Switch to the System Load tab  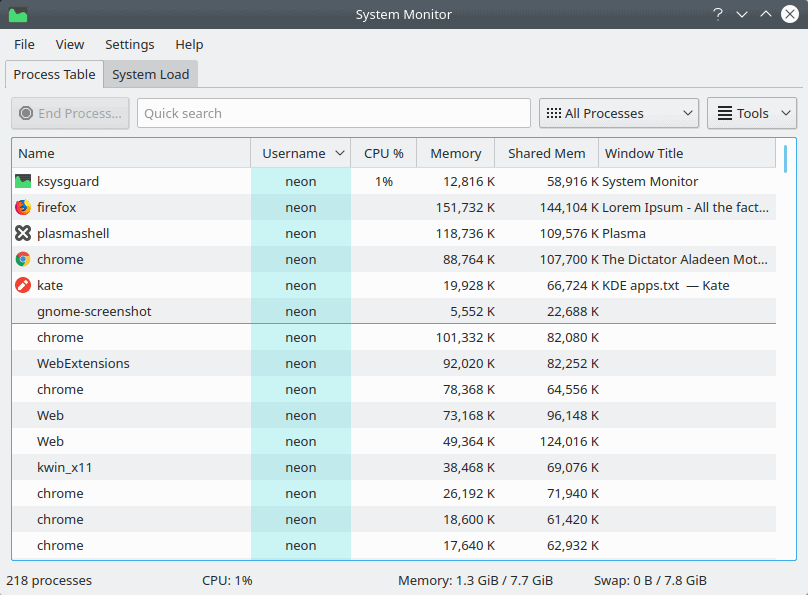click(150, 75)
